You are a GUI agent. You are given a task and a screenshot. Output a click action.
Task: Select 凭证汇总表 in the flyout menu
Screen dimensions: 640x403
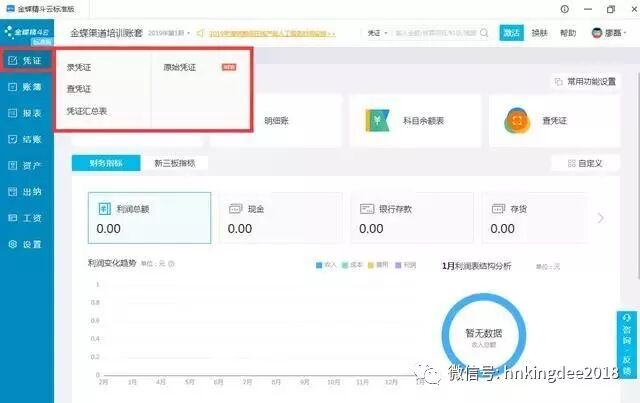point(87,111)
